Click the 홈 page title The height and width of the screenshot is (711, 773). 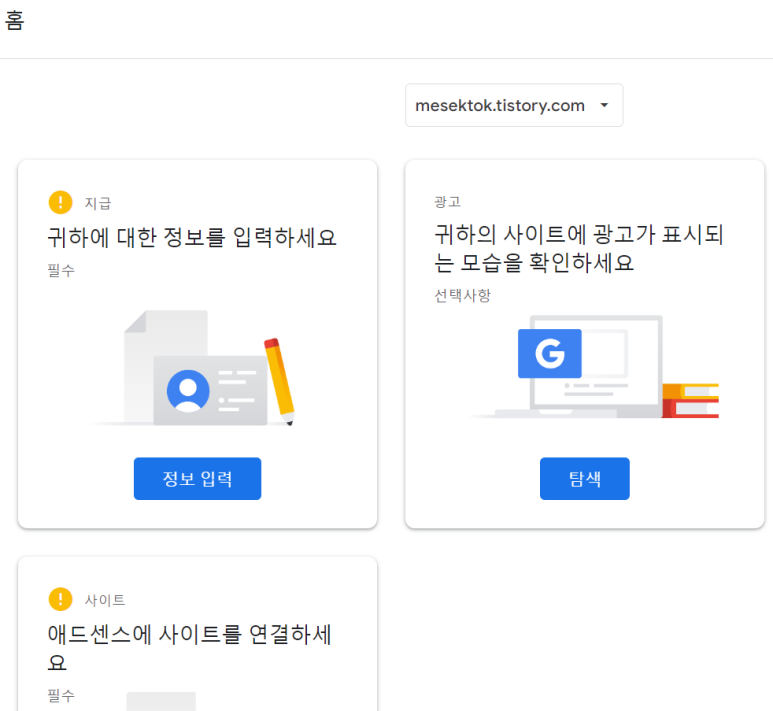tap(14, 21)
